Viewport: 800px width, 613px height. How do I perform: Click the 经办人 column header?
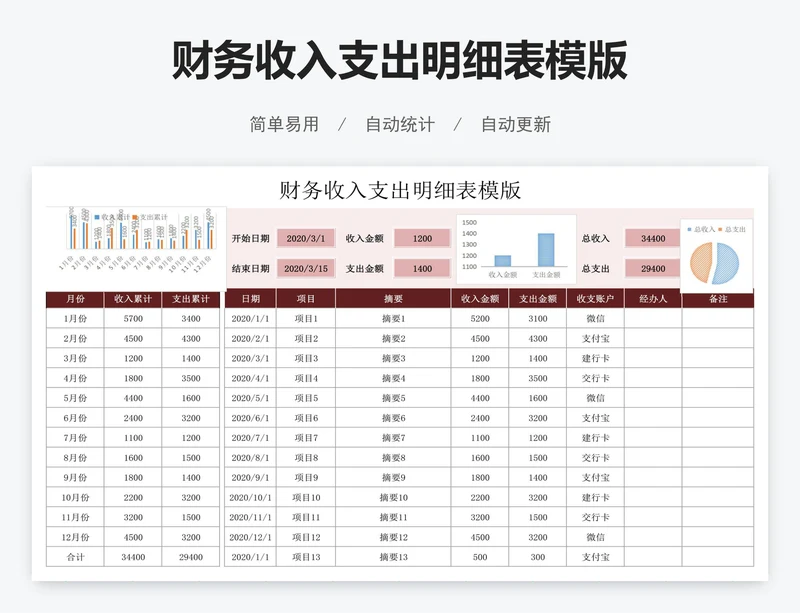click(x=653, y=299)
